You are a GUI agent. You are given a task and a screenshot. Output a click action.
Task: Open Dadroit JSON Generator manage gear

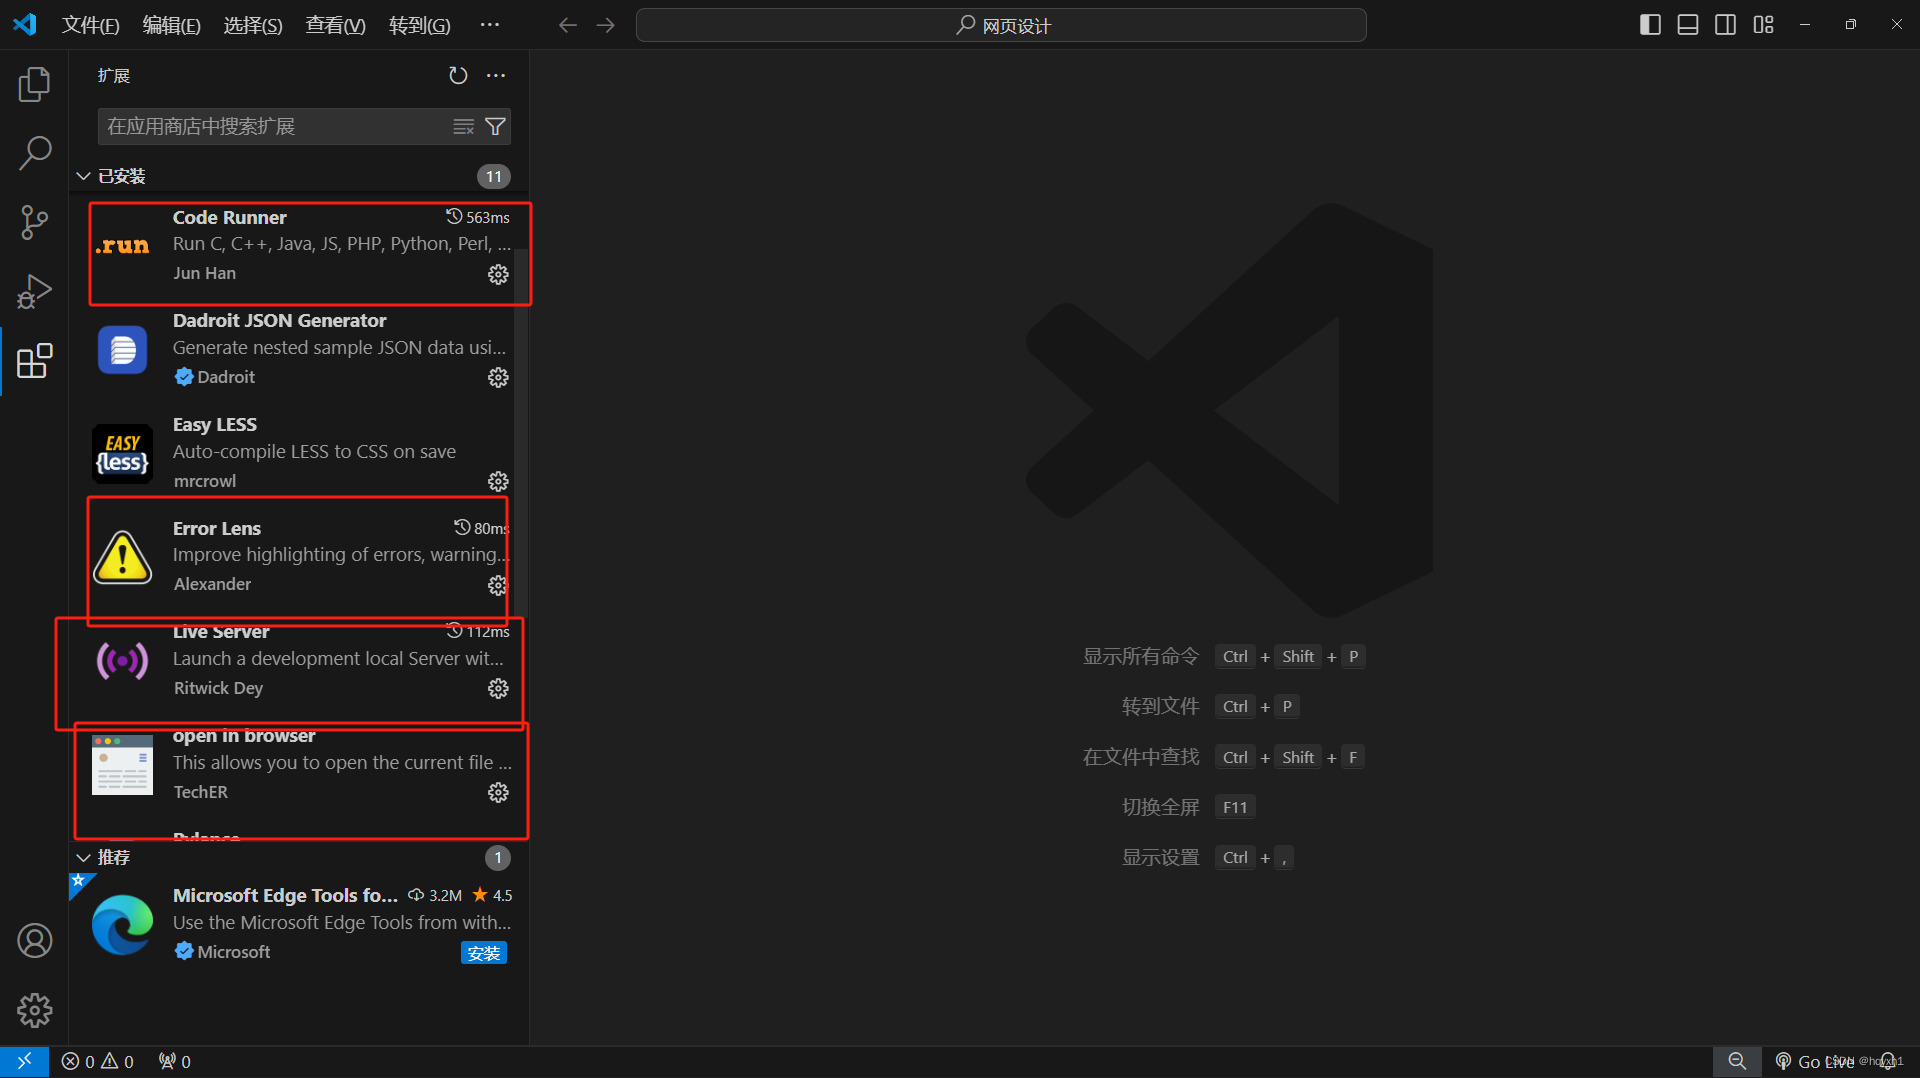[498, 377]
